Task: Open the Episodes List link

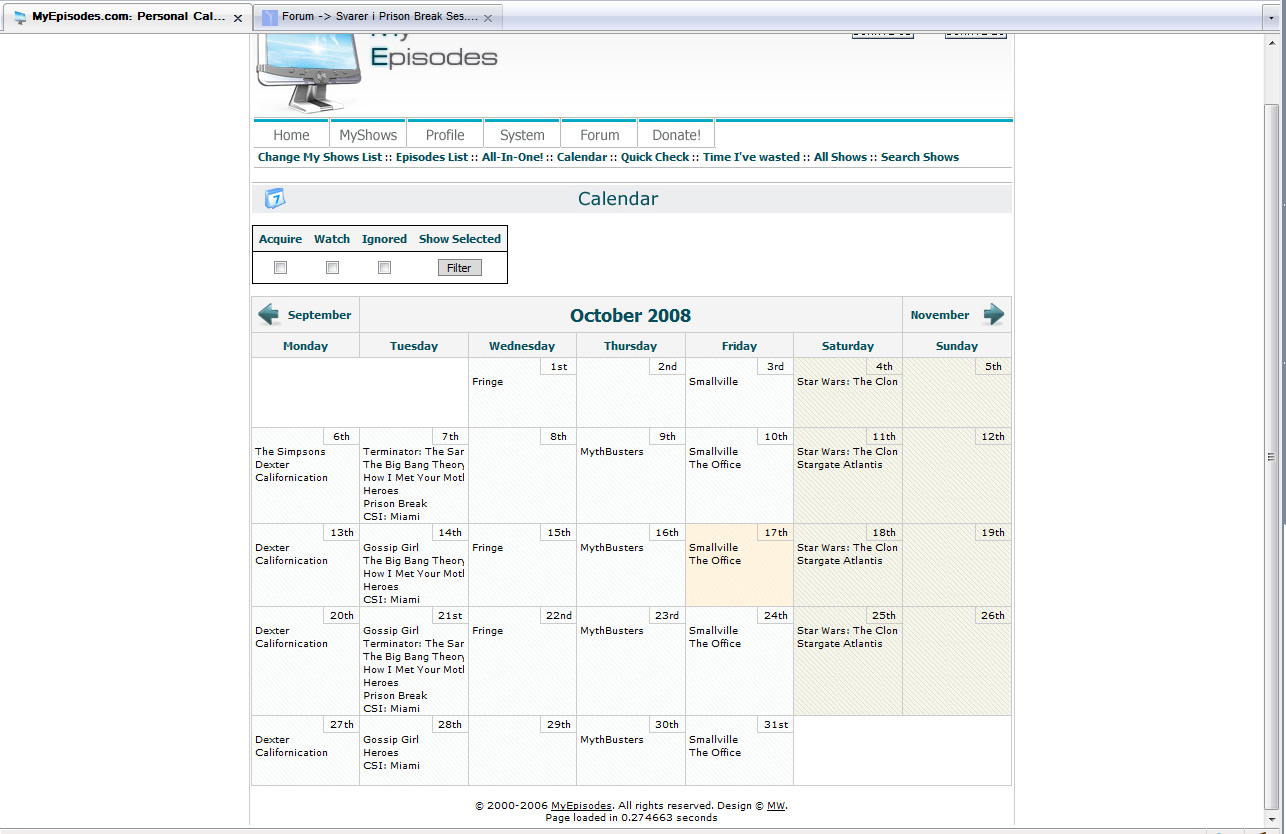Action: pos(432,157)
